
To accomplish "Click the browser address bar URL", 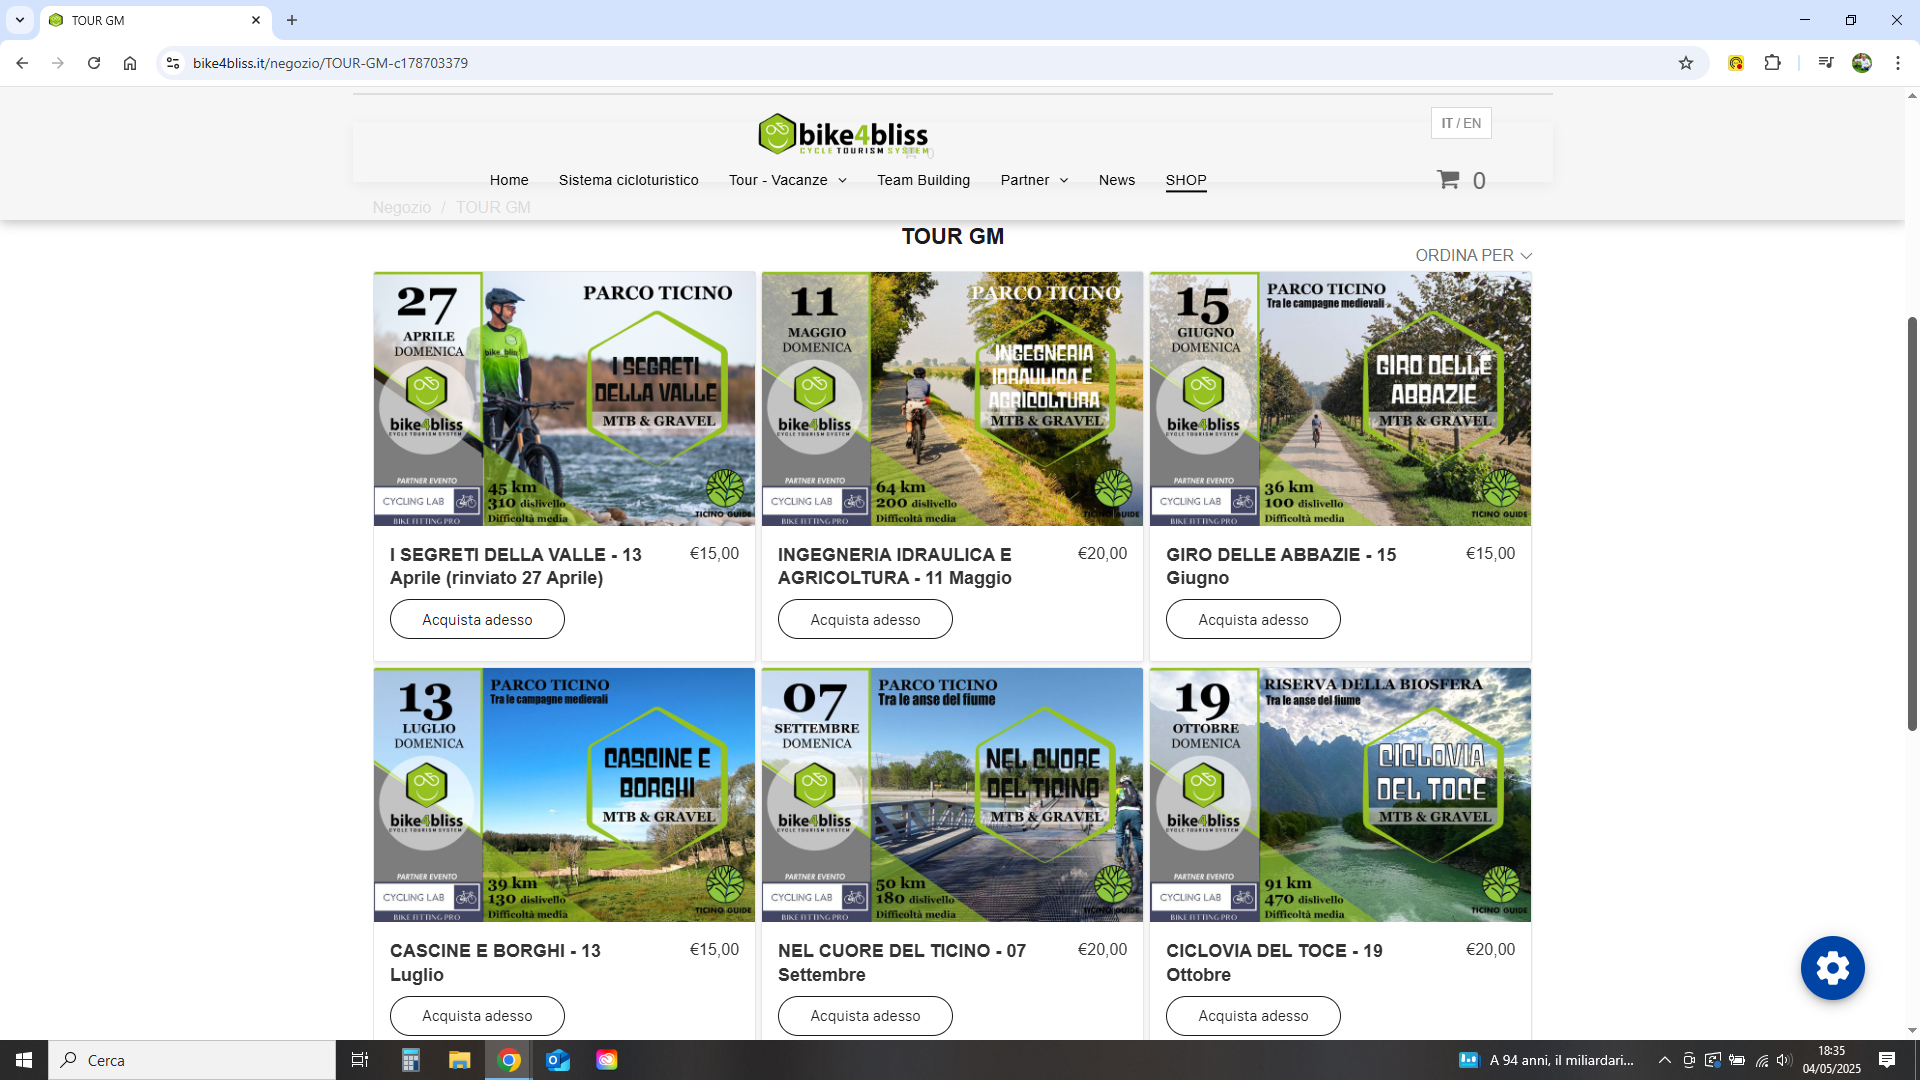I will pyautogui.click(x=330, y=63).
